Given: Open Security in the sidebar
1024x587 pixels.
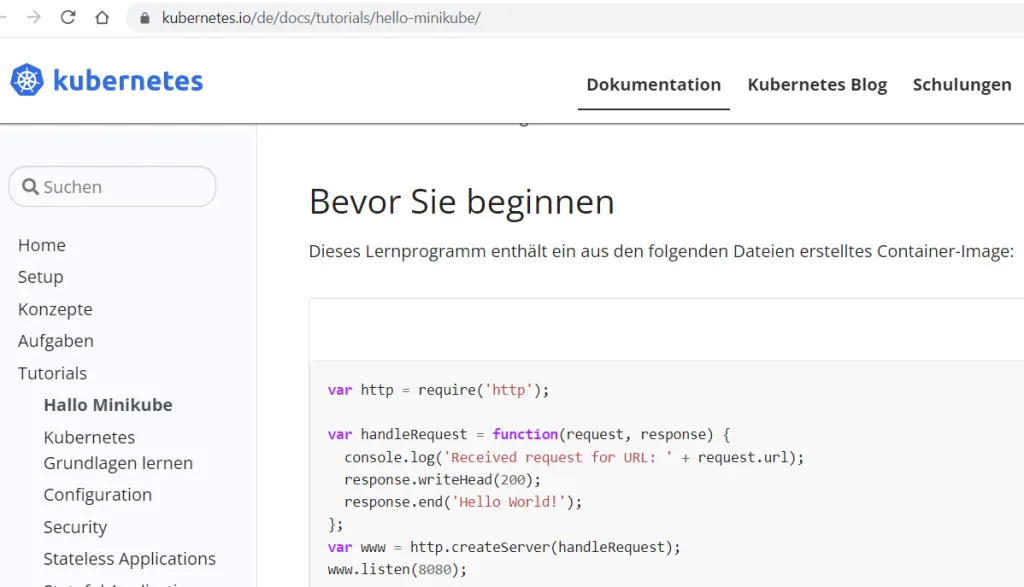Looking at the screenshot, I should pyautogui.click(x=75, y=527).
